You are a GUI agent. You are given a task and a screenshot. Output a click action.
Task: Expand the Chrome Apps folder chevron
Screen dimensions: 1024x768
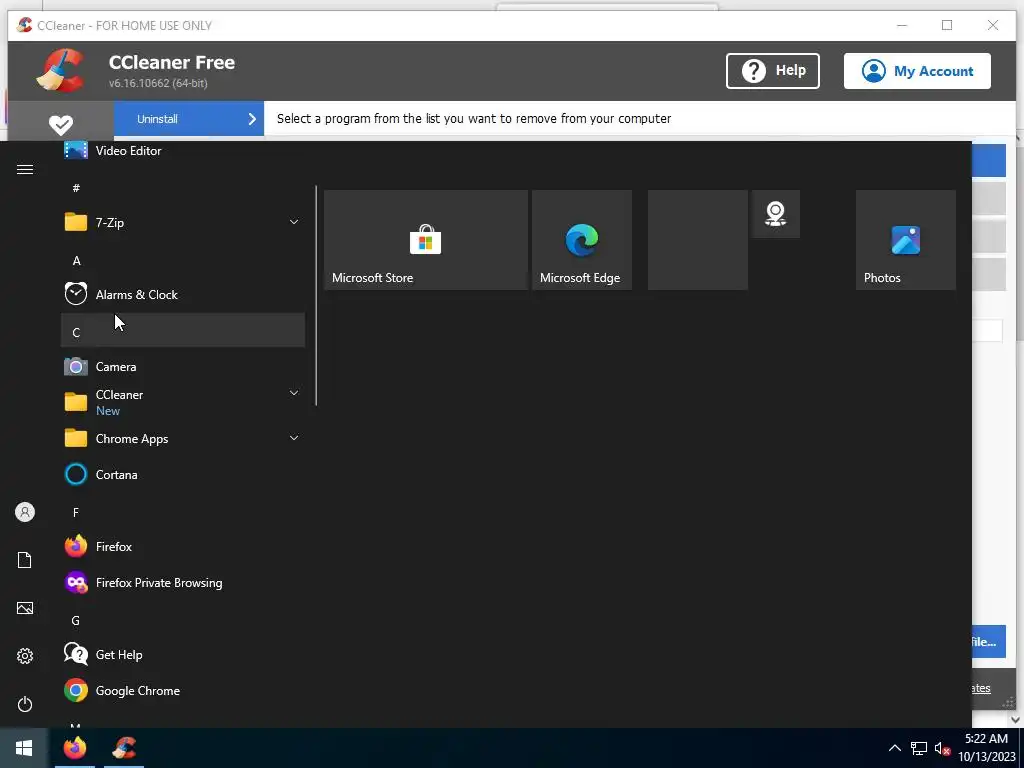pos(294,438)
